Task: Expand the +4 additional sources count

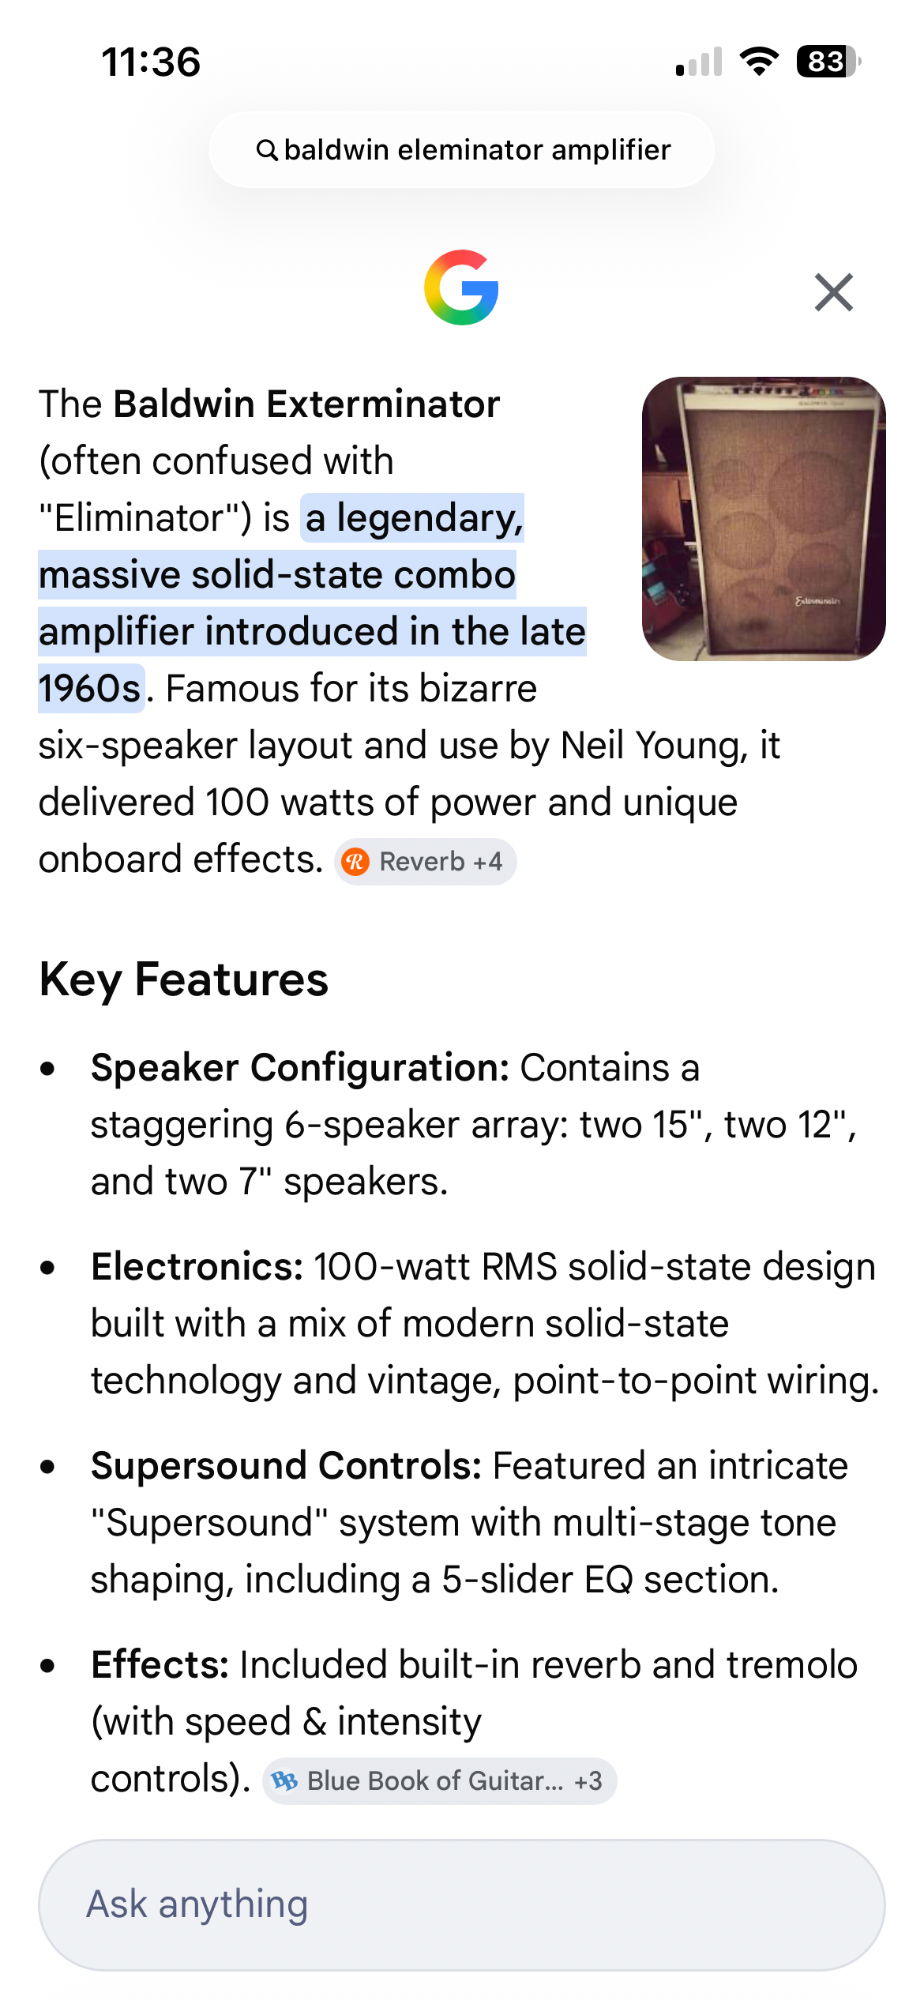Action: (488, 861)
